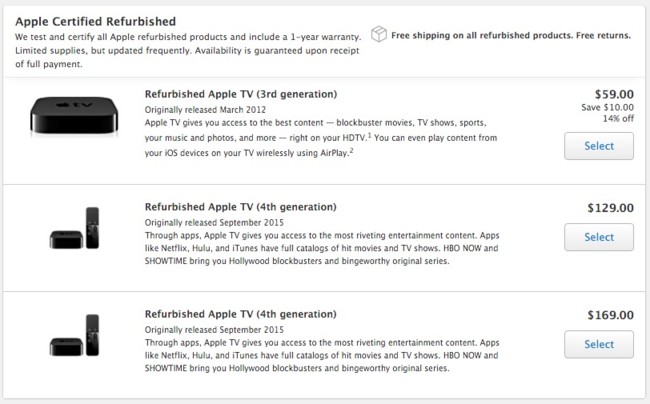Open Refurbished Apple TV (3rd generation) title link
Image resolution: width=650 pixels, height=404 pixels.
[x=241, y=94]
